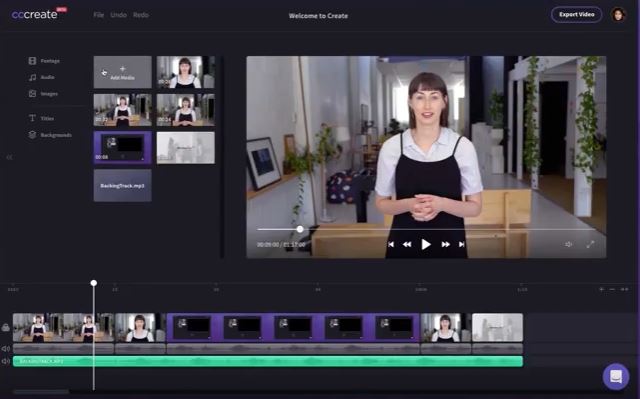Fit timeline to screen with arrows icon
This screenshot has height=399, width=640.
pos(624,289)
